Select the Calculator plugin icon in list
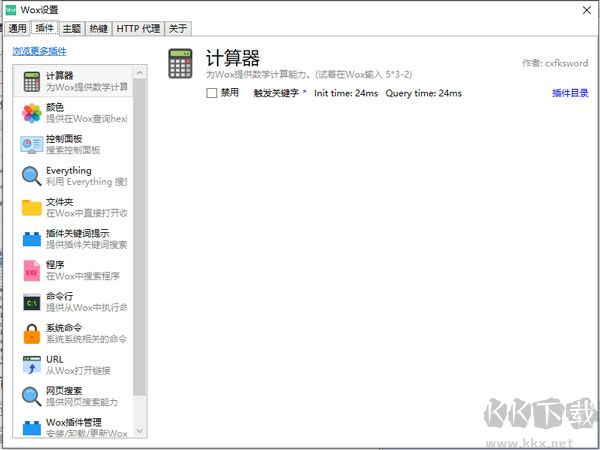 pyautogui.click(x=32, y=82)
